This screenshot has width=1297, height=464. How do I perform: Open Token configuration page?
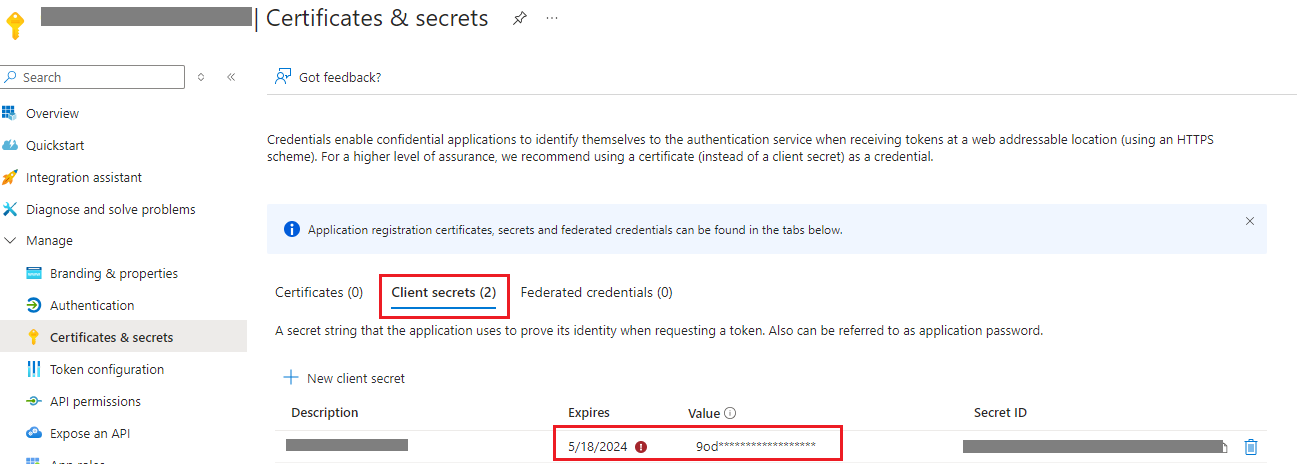(x=107, y=369)
